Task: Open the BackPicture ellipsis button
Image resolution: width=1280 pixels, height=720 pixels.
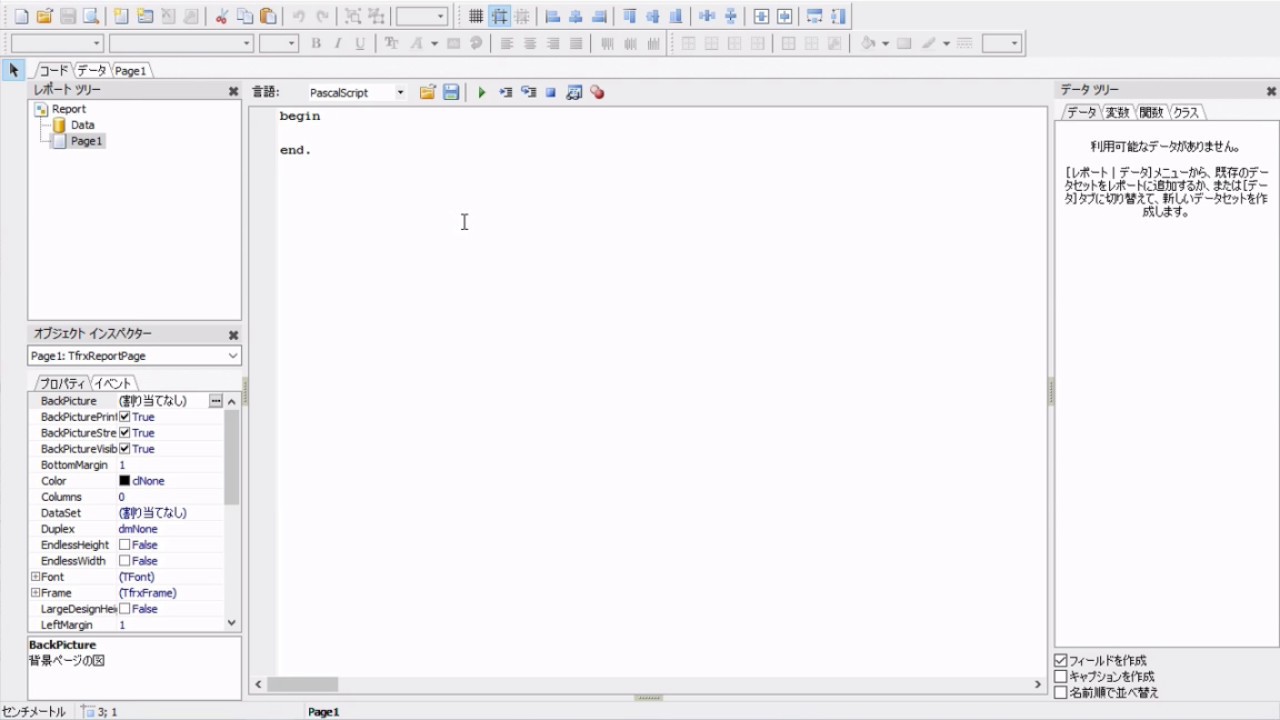Action: (215, 400)
